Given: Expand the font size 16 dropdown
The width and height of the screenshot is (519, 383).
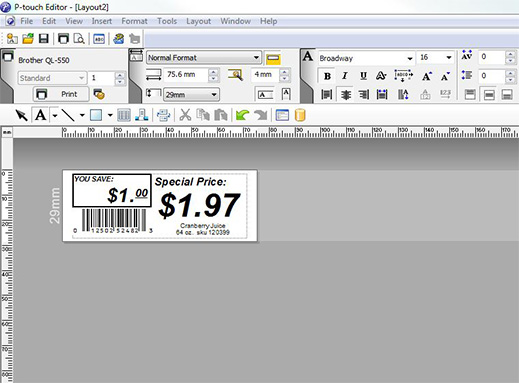Looking at the screenshot, I should (x=449, y=58).
